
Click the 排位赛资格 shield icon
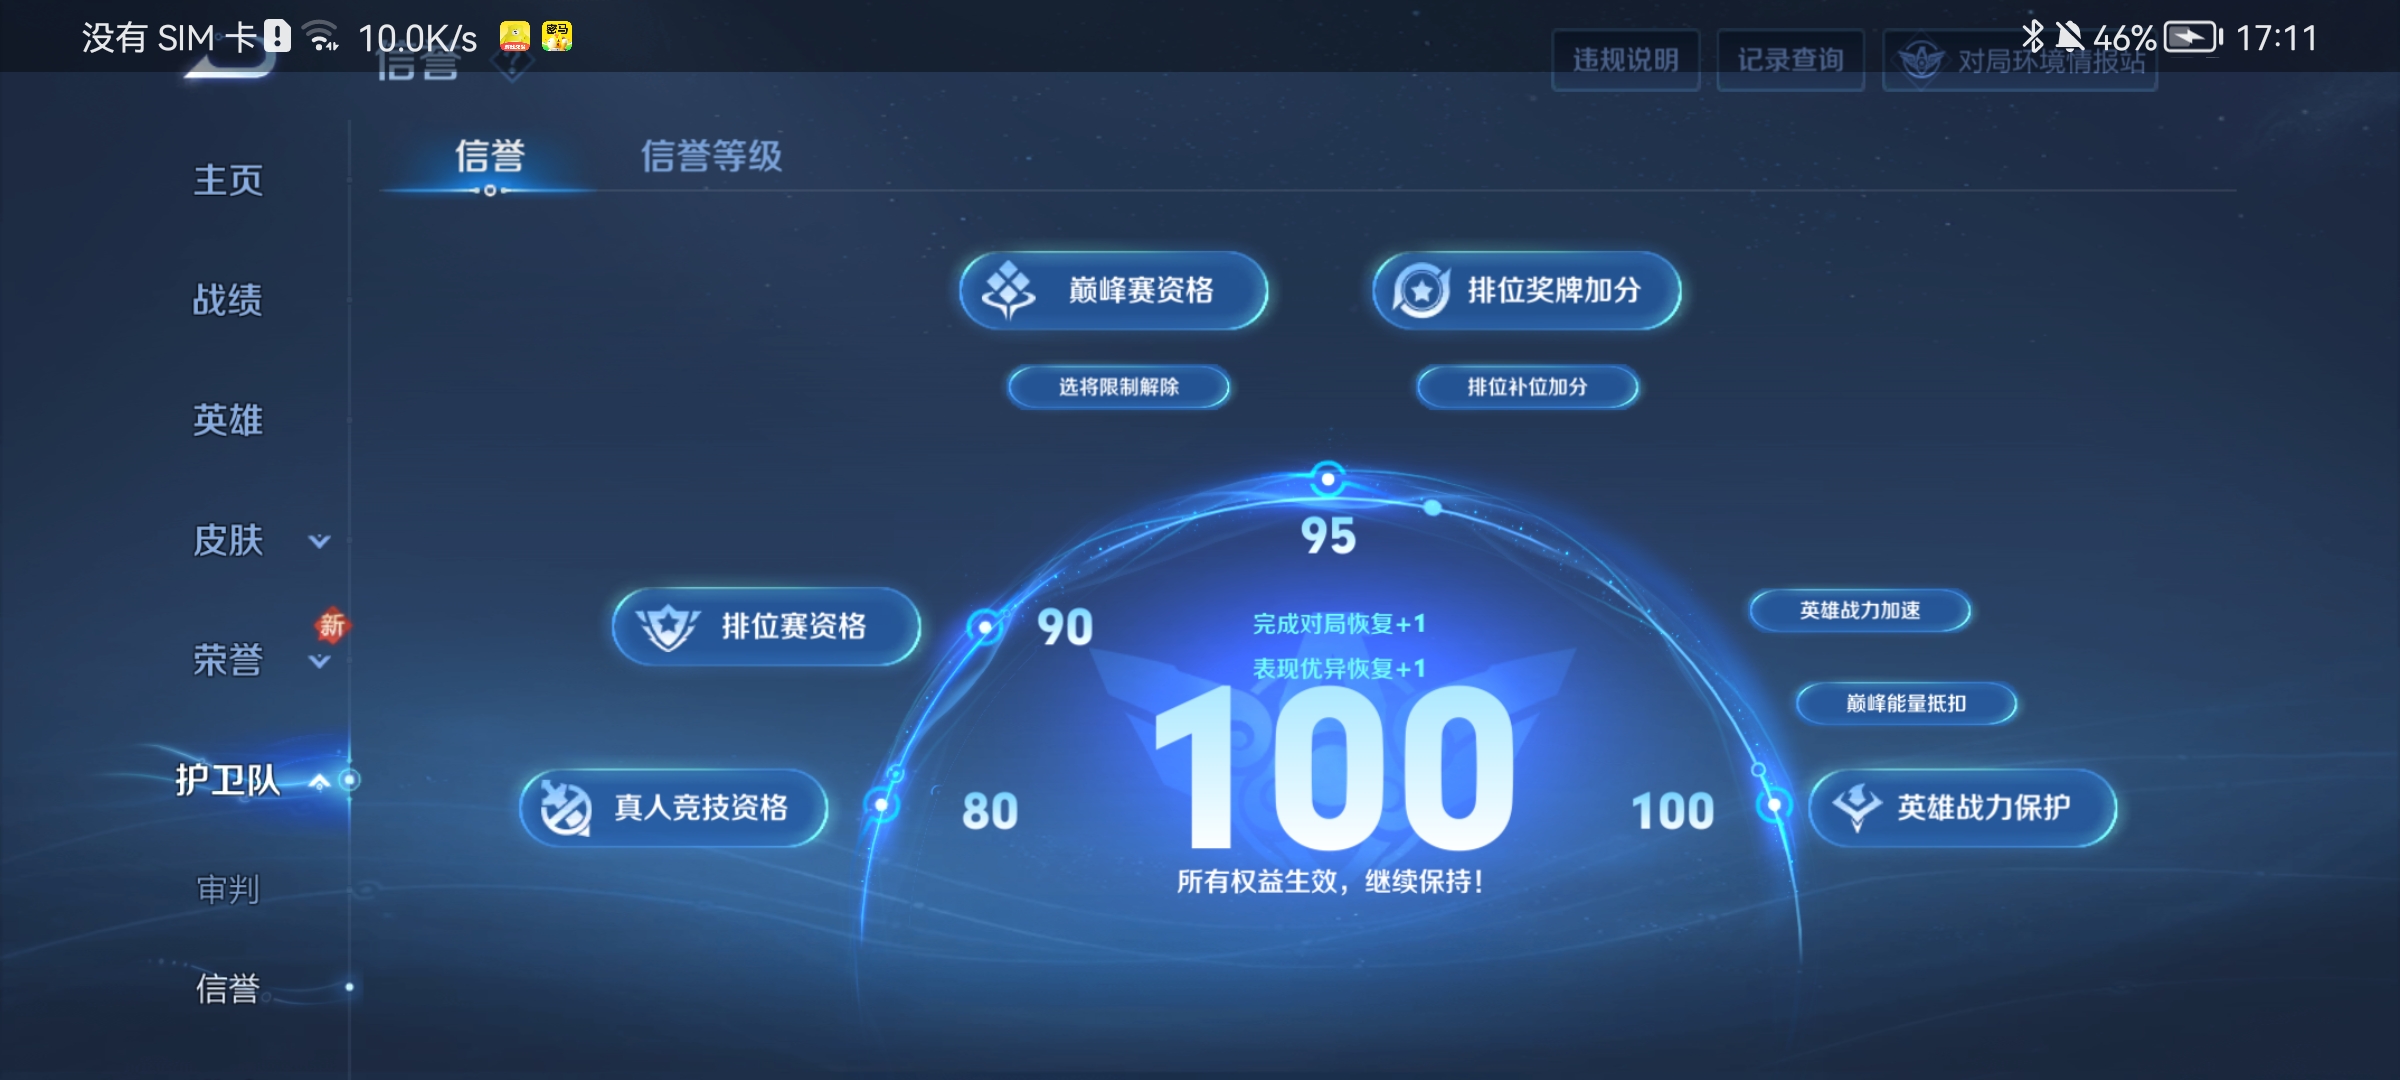pyautogui.click(x=668, y=627)
